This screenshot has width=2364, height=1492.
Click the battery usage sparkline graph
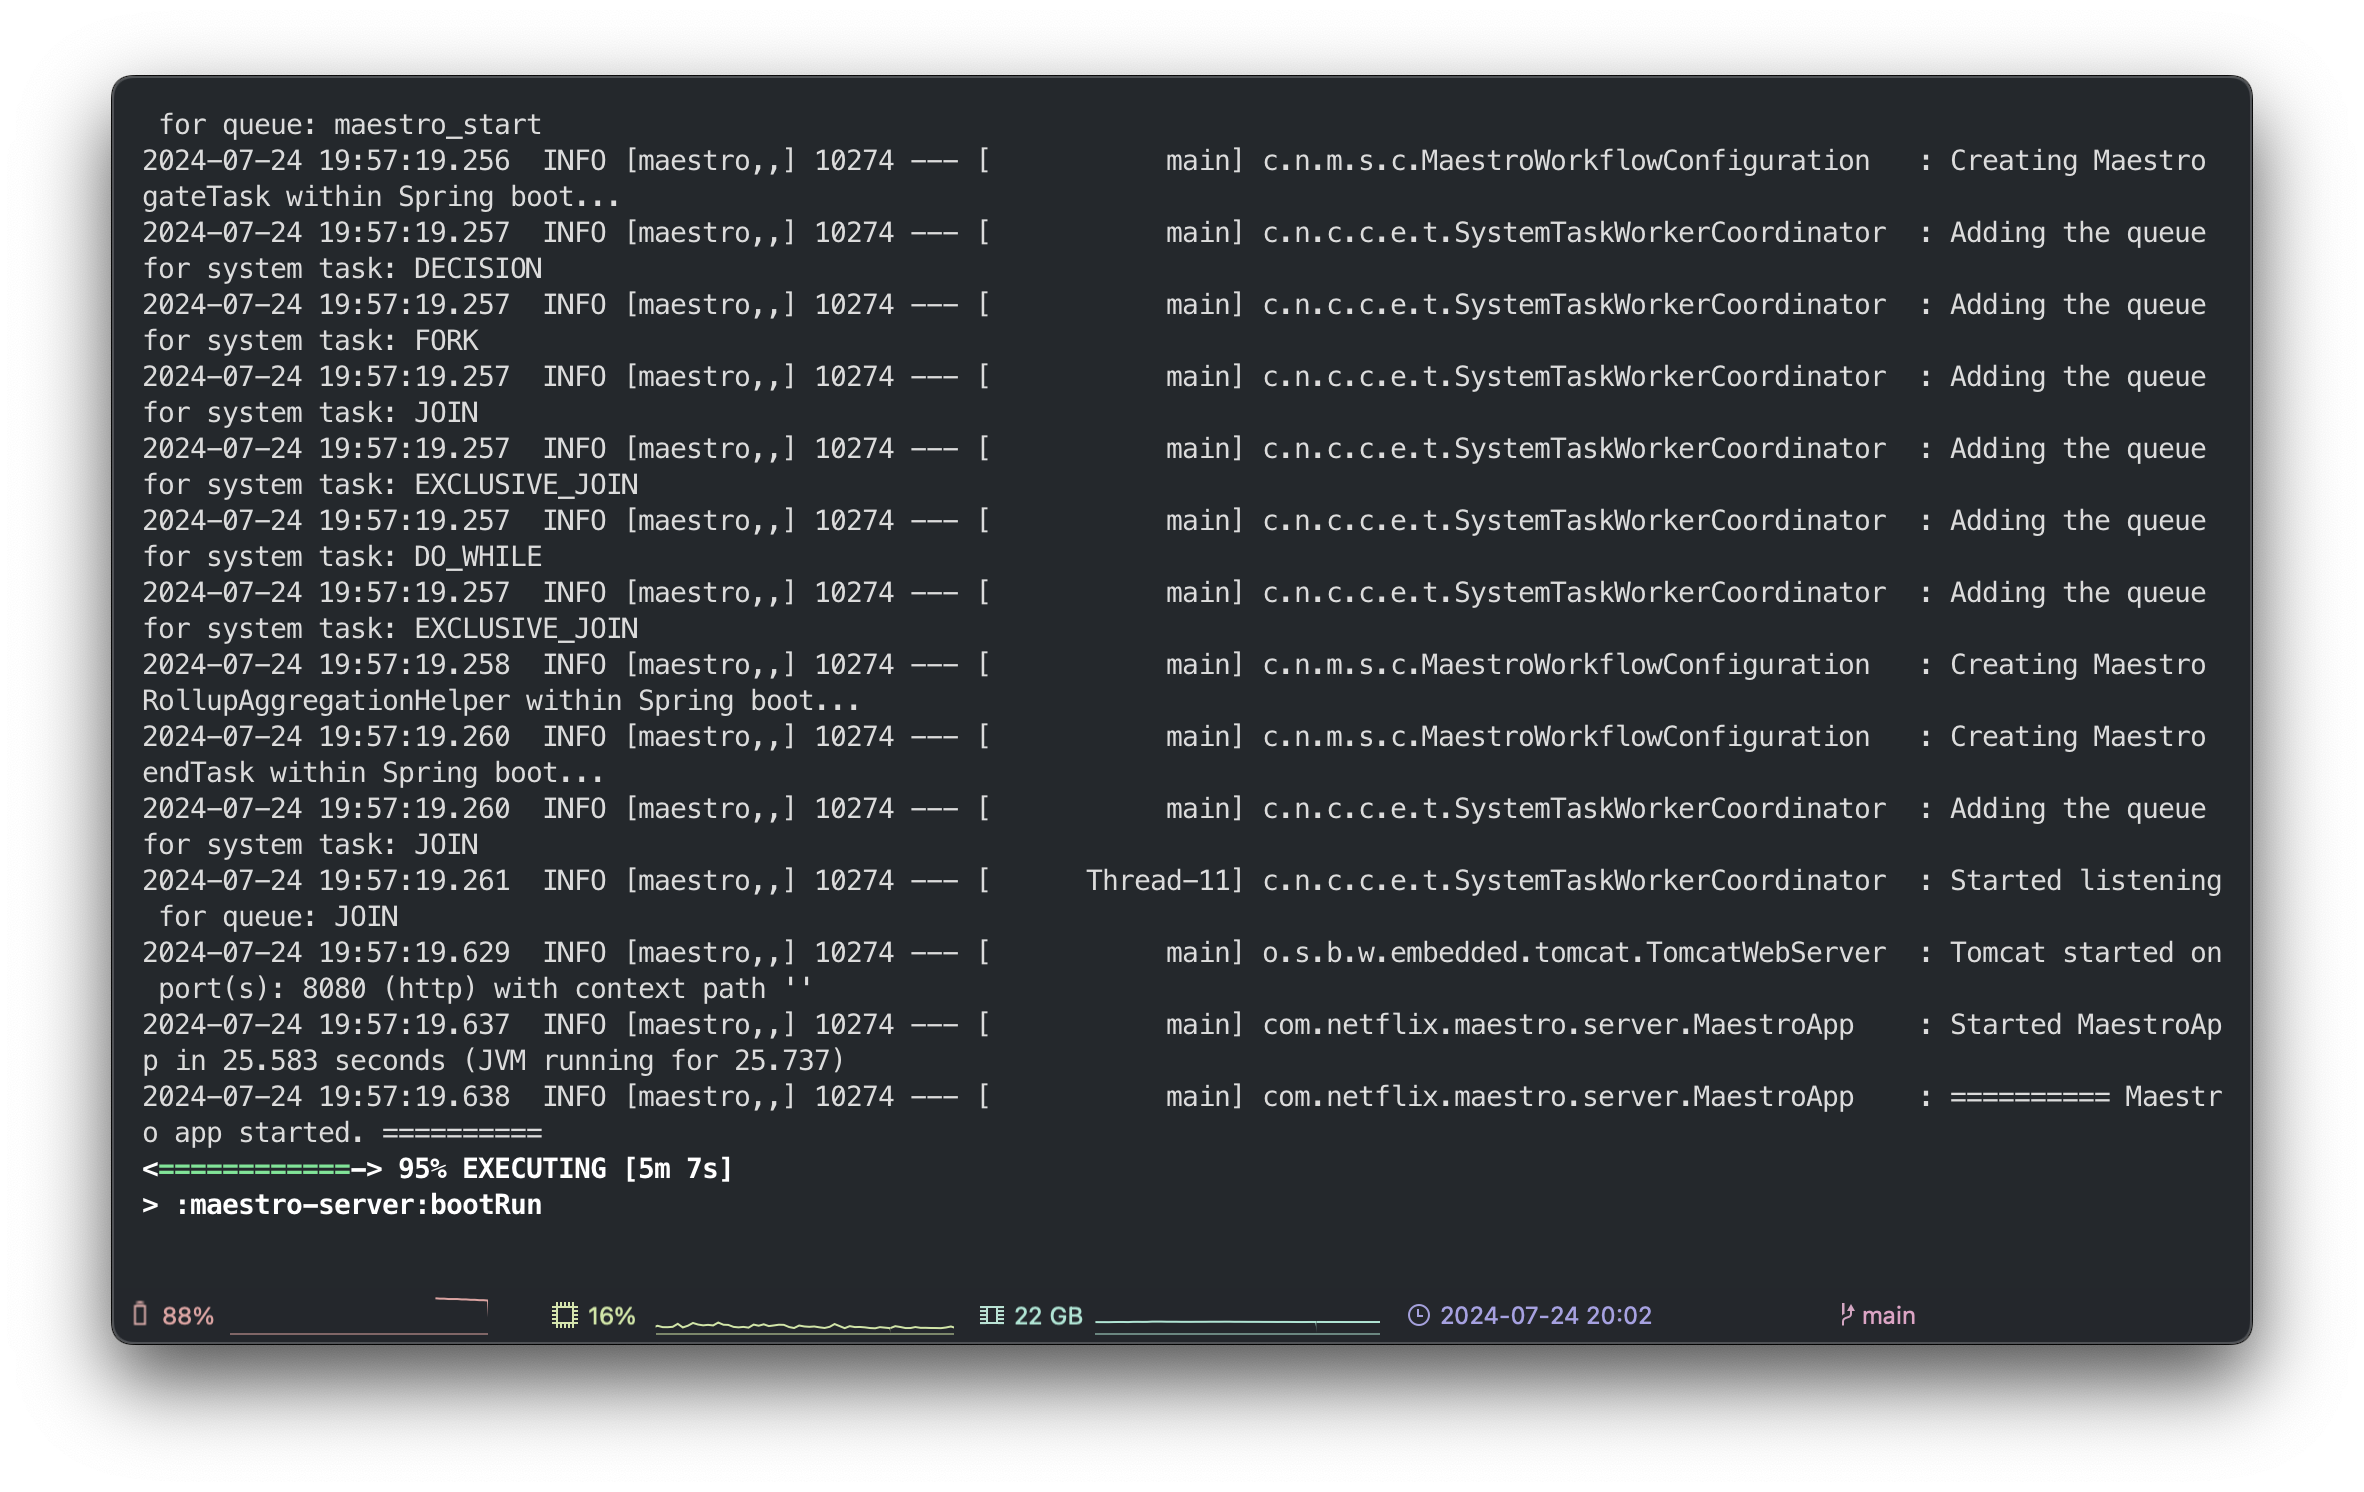[359, 1316]
